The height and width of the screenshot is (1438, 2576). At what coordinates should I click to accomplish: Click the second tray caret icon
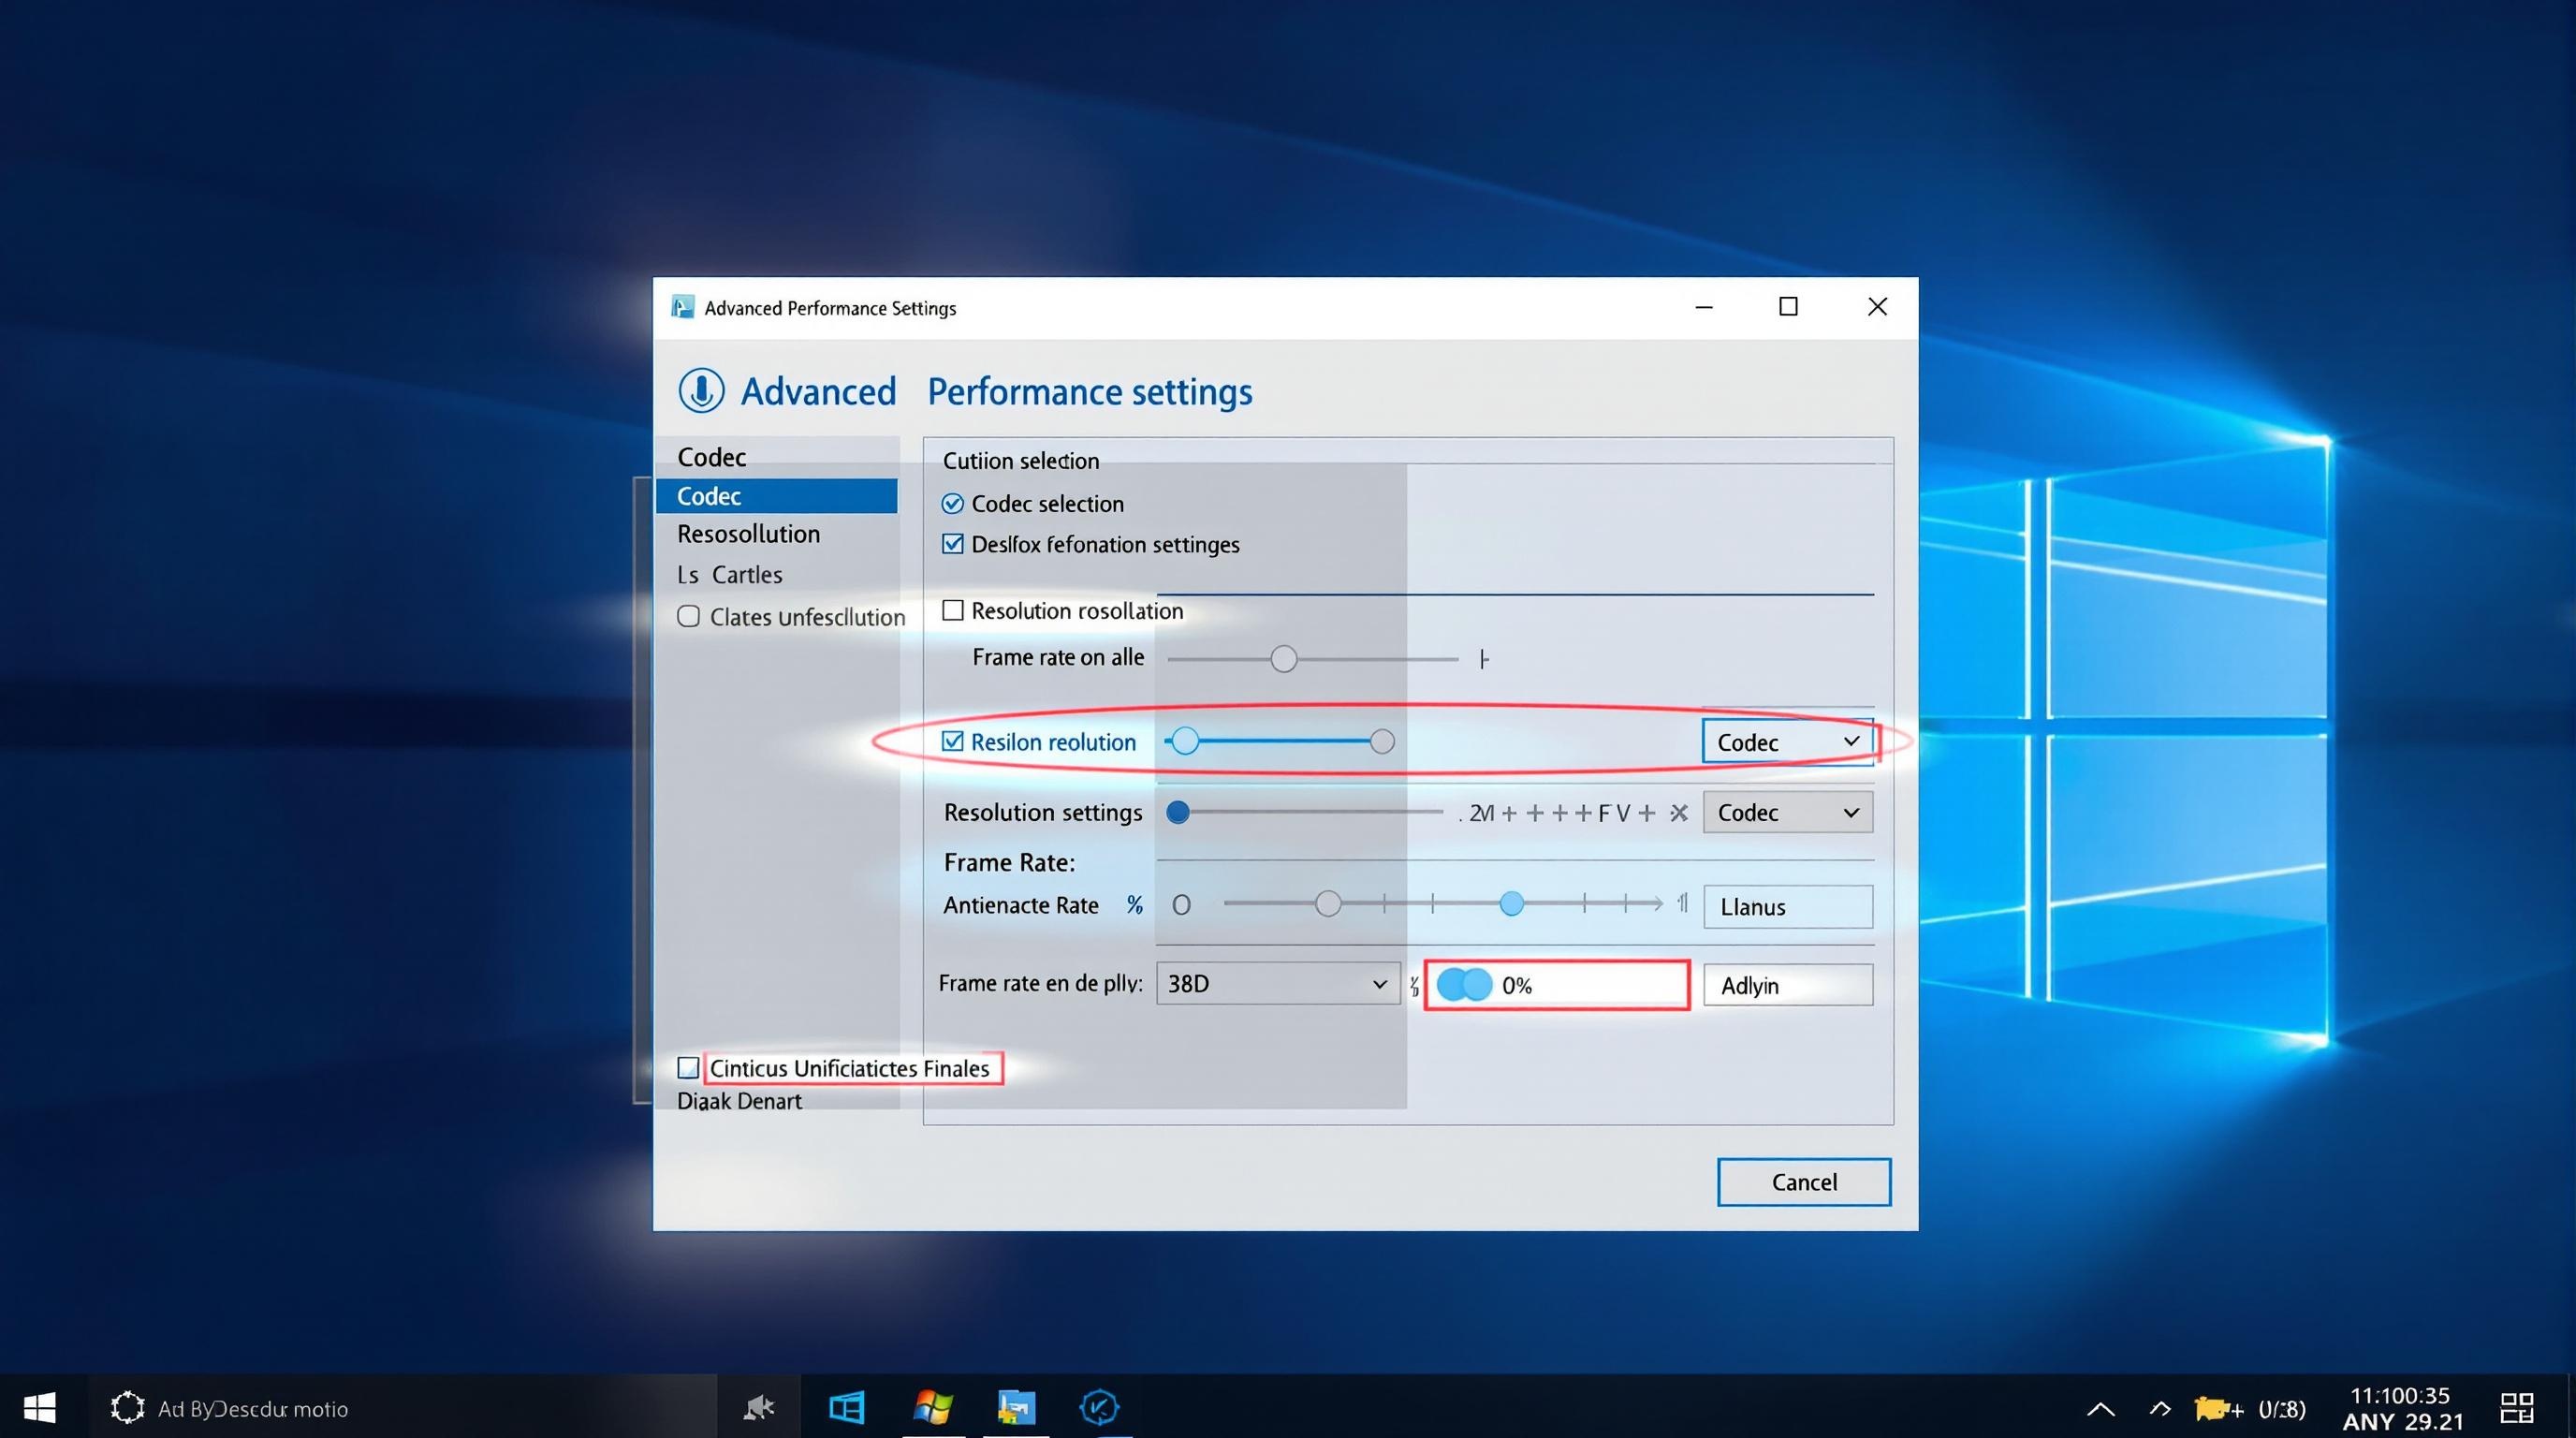tap(2160, 1409)
